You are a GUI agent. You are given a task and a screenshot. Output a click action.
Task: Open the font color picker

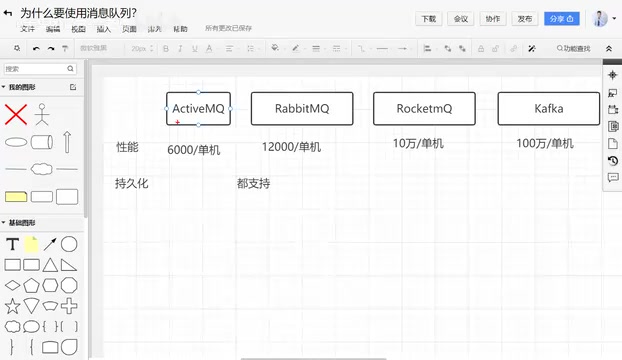point(209,48)
